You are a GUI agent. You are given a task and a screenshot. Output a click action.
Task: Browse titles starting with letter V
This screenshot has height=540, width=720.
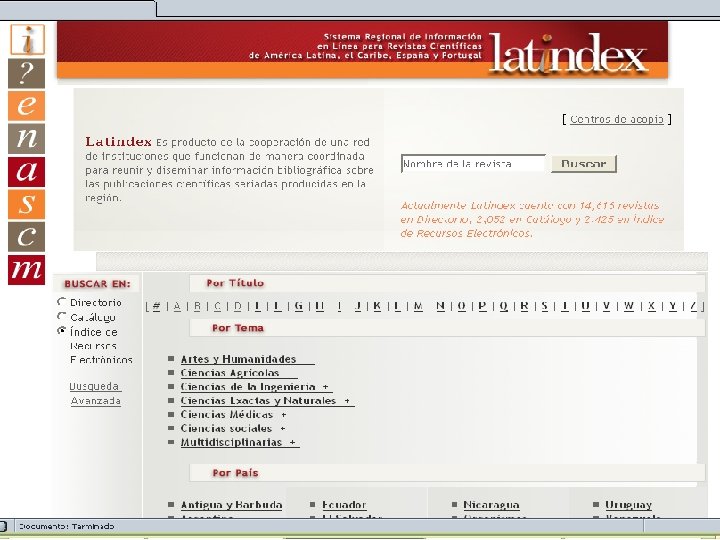tap(607, 306)
